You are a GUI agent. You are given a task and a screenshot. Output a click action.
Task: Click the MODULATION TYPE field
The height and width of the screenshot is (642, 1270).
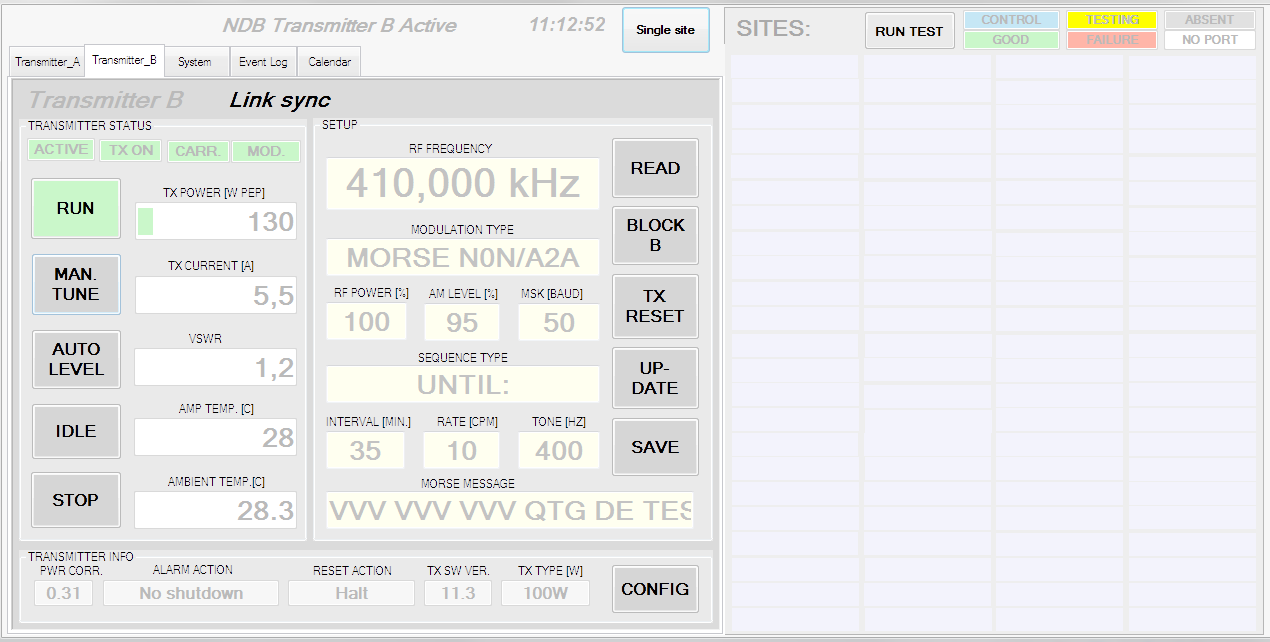pyautogui.click(x=463, y=257)
